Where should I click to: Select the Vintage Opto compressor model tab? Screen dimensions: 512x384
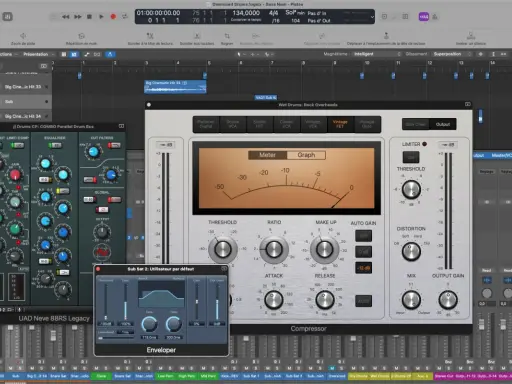point(367,124)
